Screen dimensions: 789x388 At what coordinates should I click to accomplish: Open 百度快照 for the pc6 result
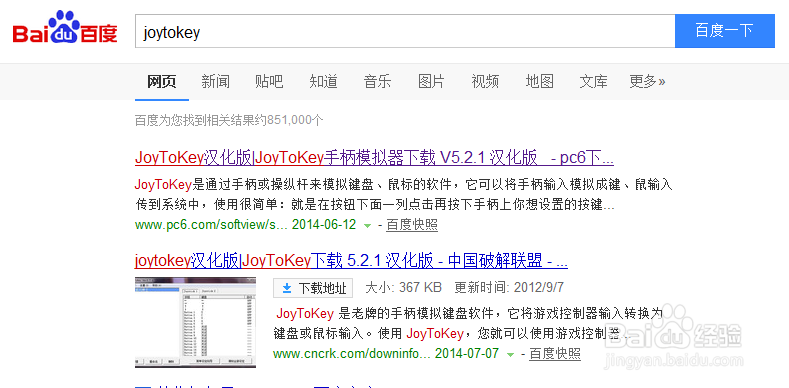click(412, 225)
